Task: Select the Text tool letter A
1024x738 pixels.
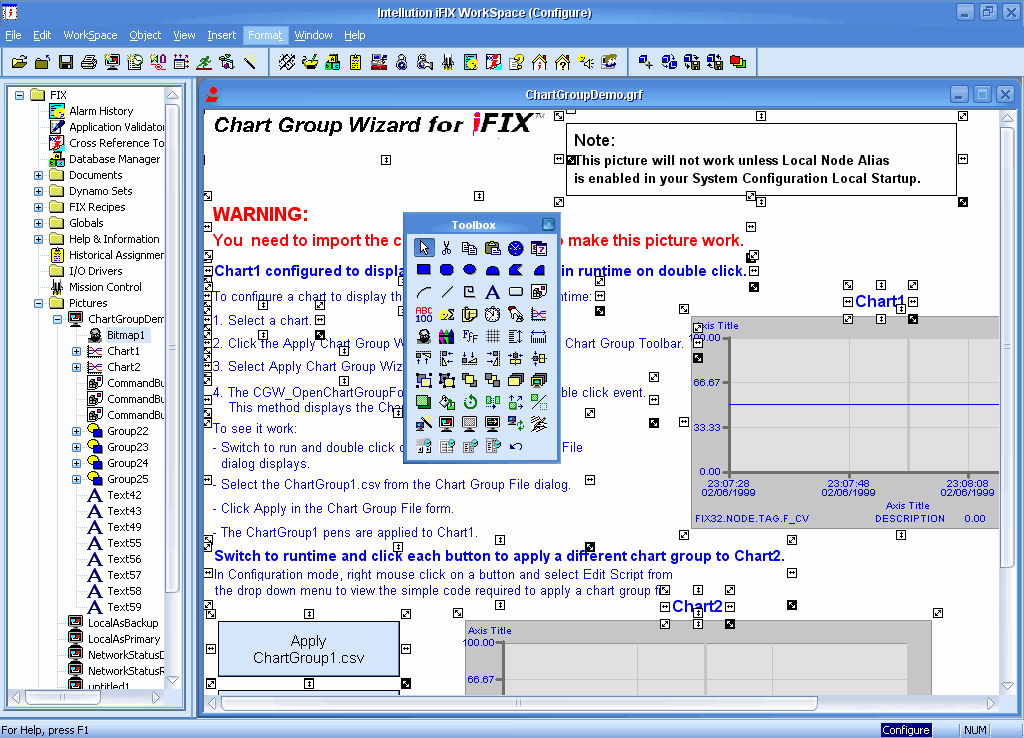Action: pos(492,292)
